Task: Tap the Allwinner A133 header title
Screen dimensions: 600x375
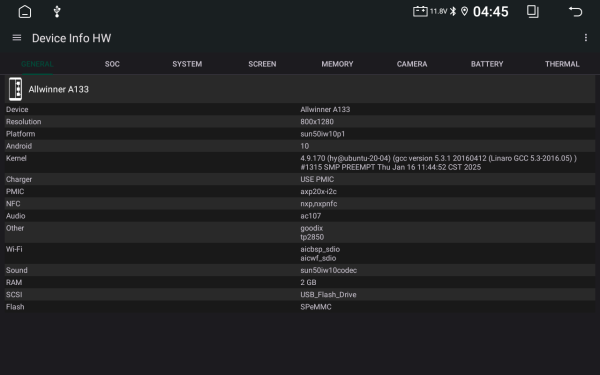Action: click(59, 89)
